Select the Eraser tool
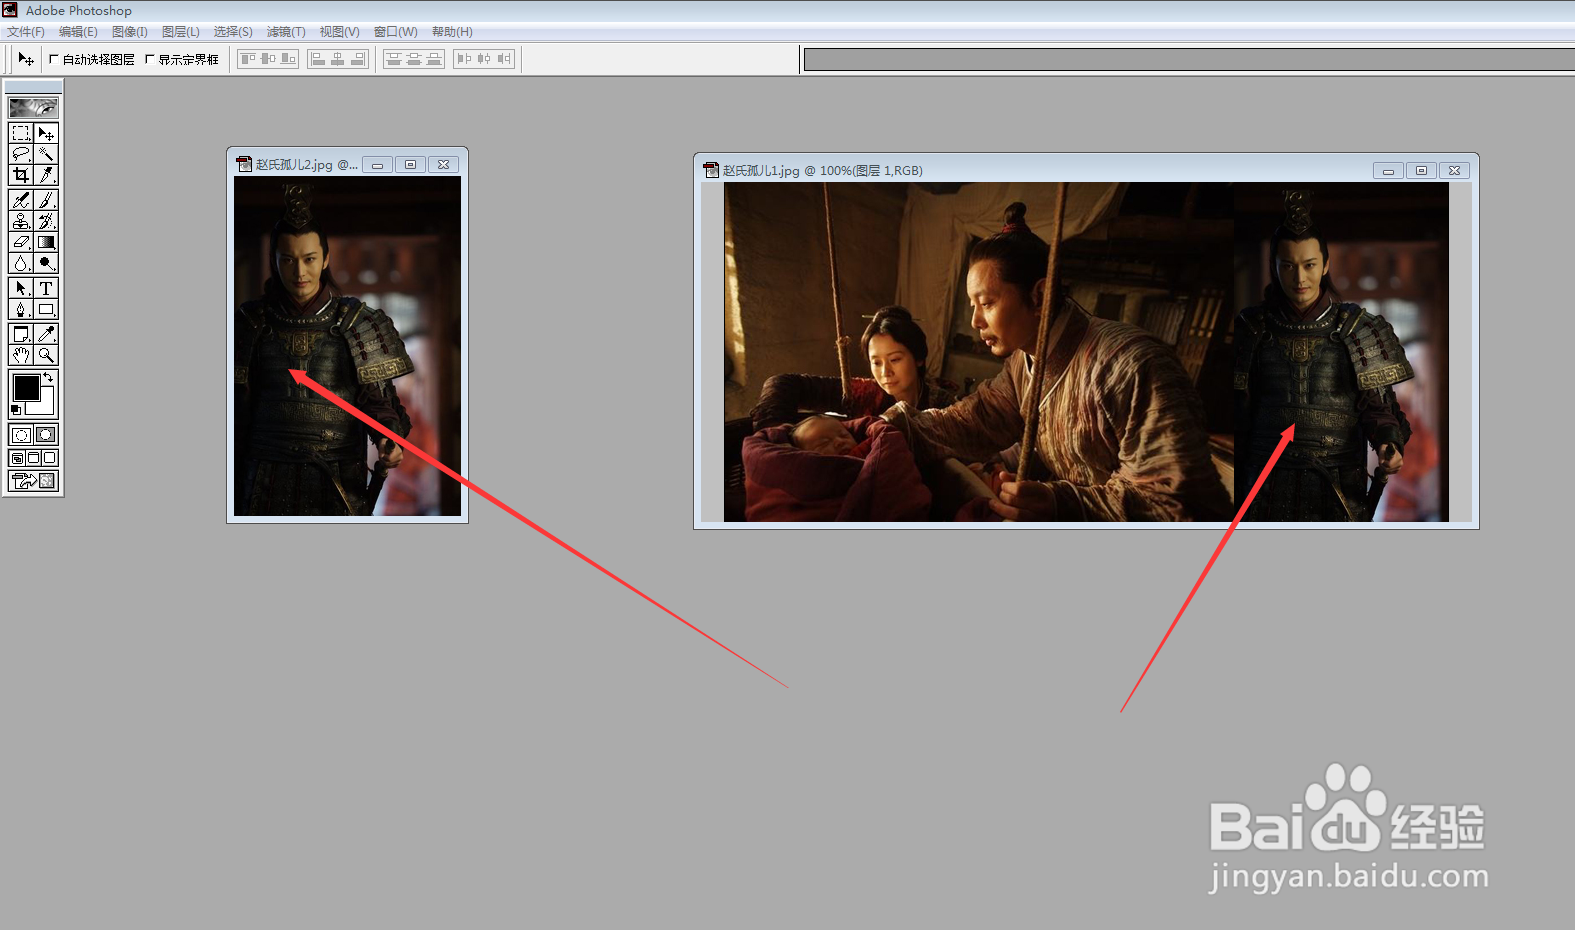 [21, 242]
